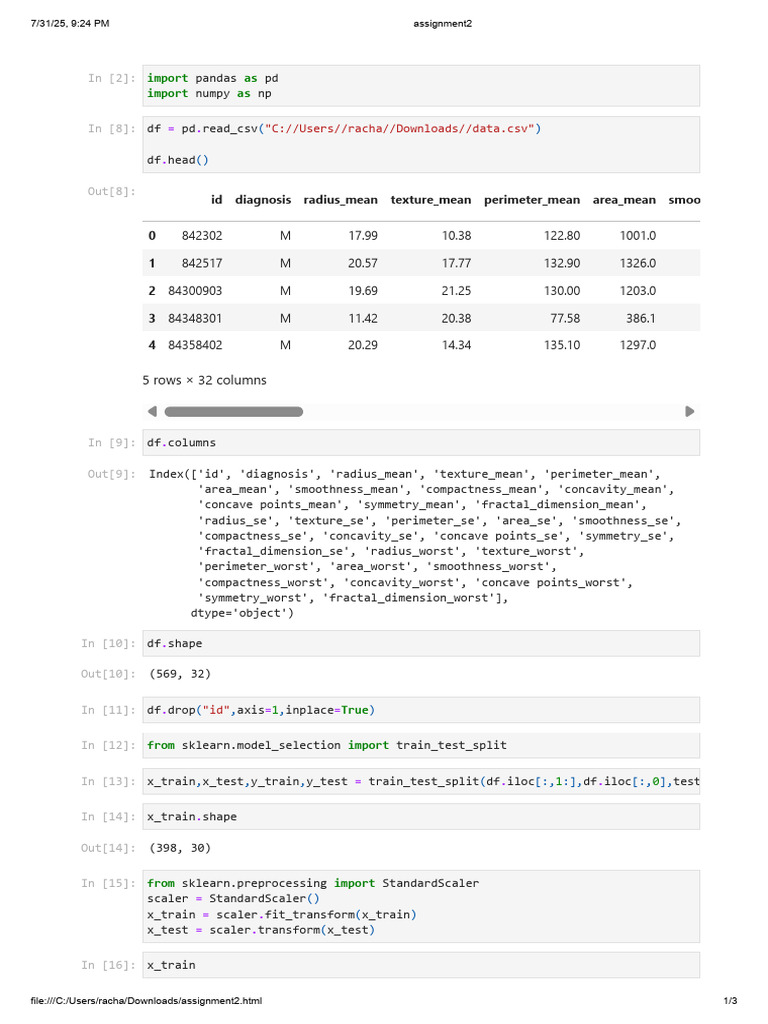Click the right arrow of the table scrollbar

click(690, 411)
